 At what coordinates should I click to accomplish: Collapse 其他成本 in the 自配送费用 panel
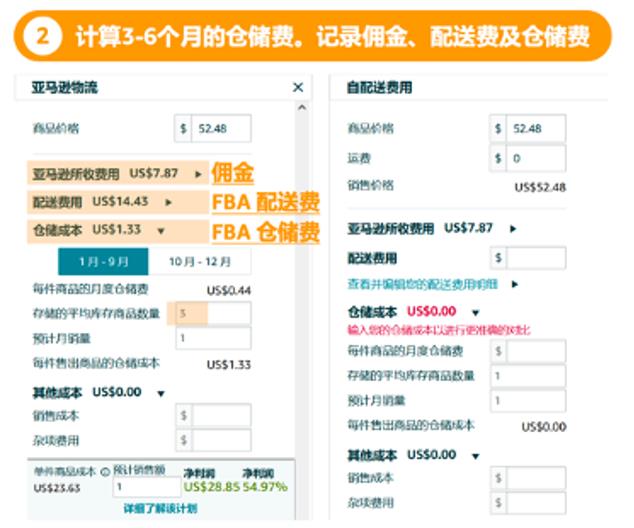pos(475,455)
